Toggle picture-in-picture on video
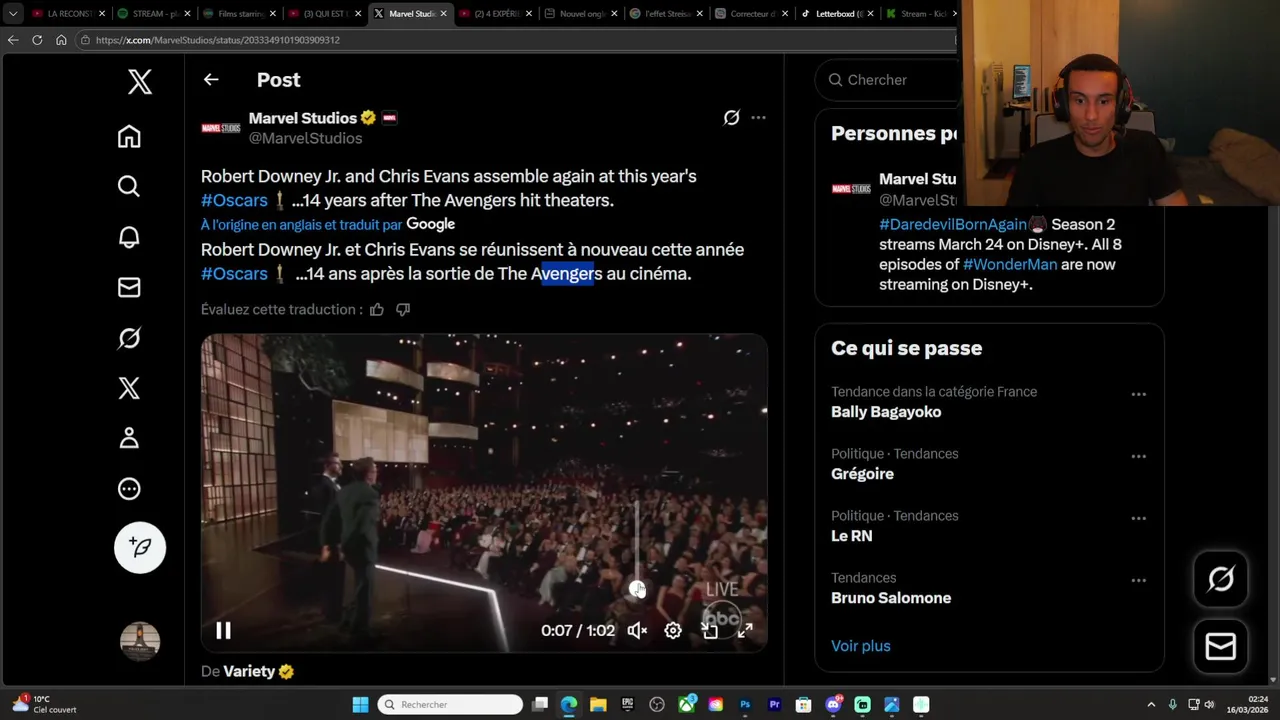Image resolution: width=1280 pixels, height=720 pixels. pyautogui.click(x=710, y=630)
